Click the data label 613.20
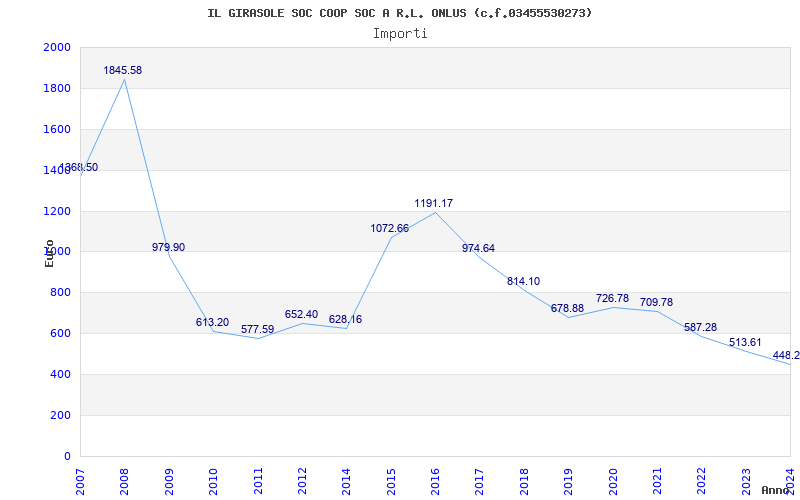Image resolution: width=800 pixels, height=500 pixels. point(212,322)
